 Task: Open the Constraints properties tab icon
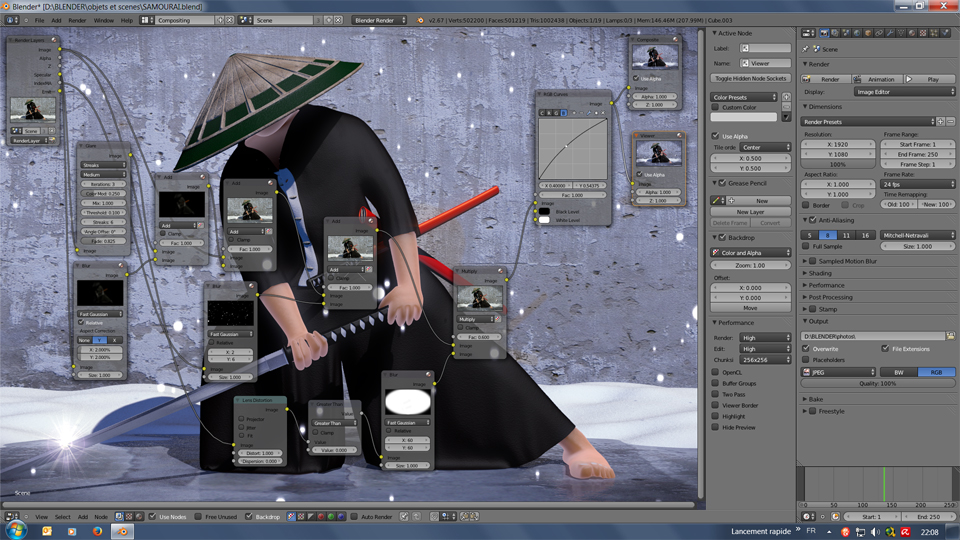879,32
